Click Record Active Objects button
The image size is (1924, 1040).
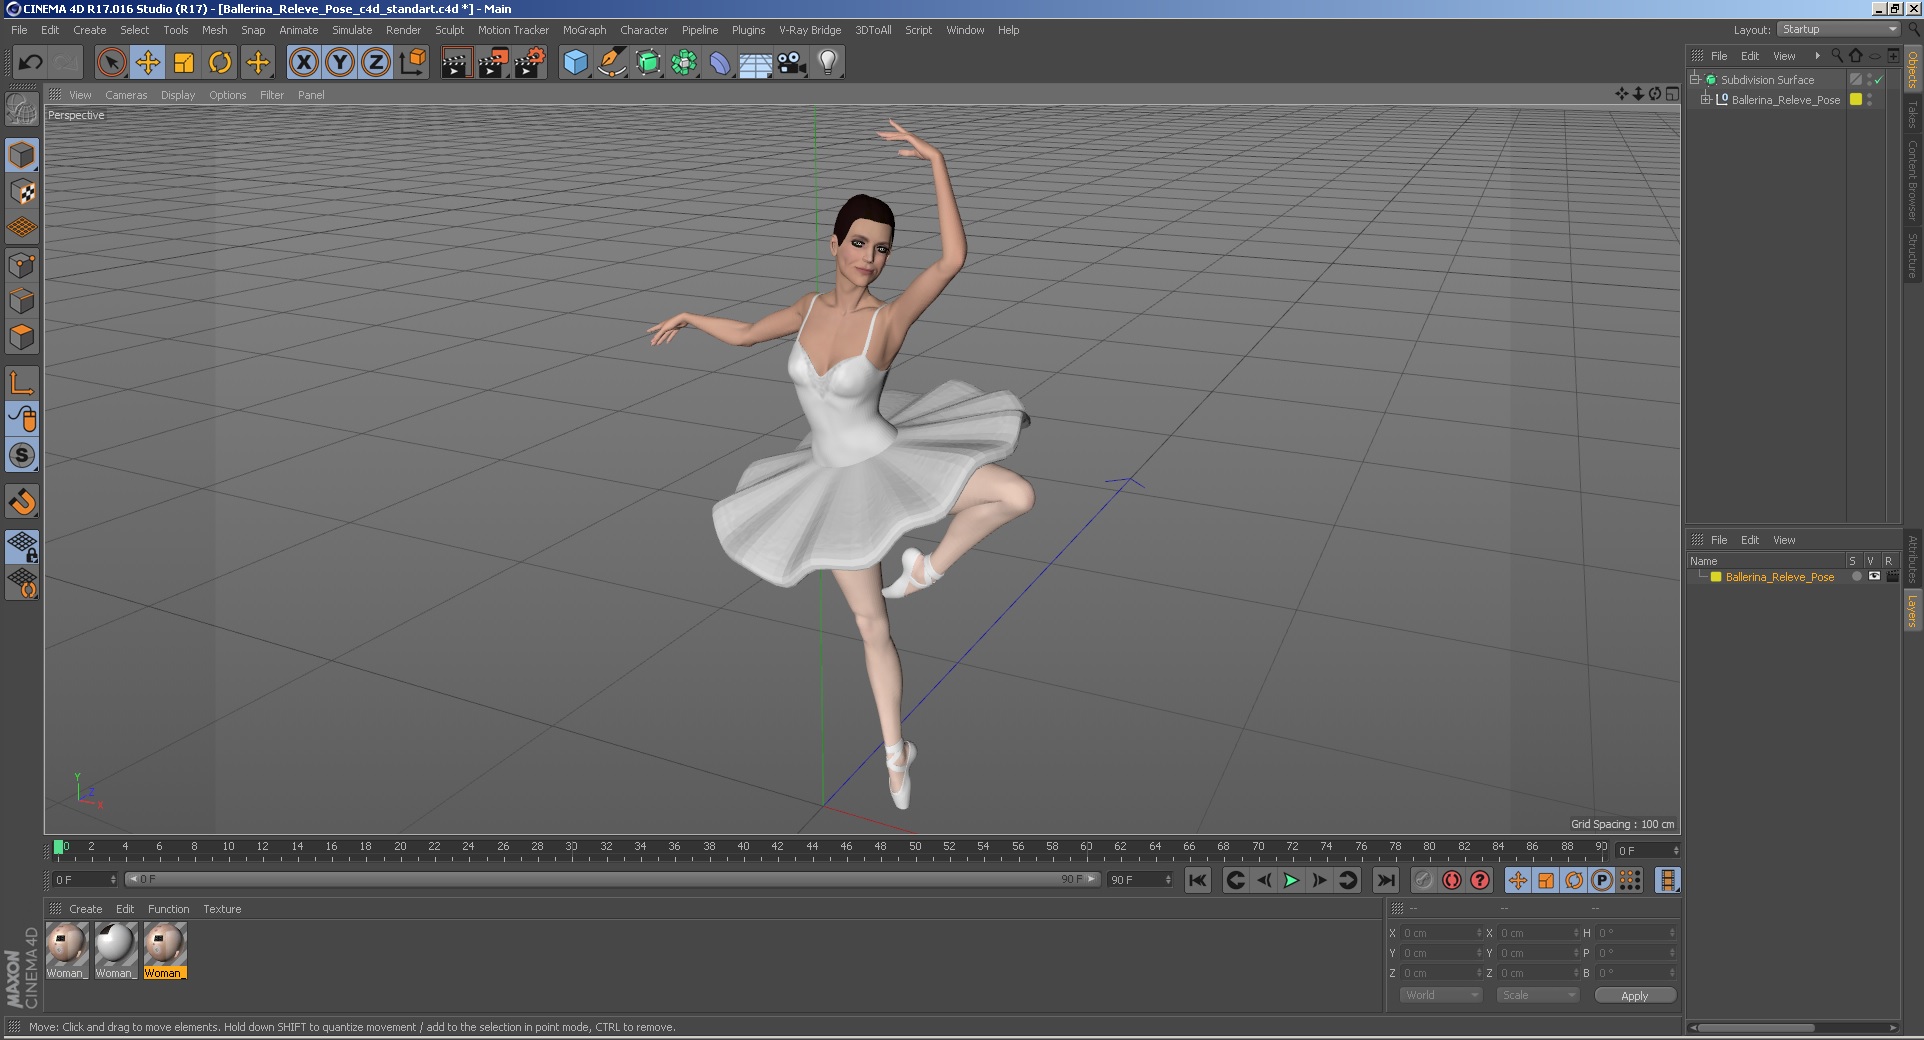1424,880
